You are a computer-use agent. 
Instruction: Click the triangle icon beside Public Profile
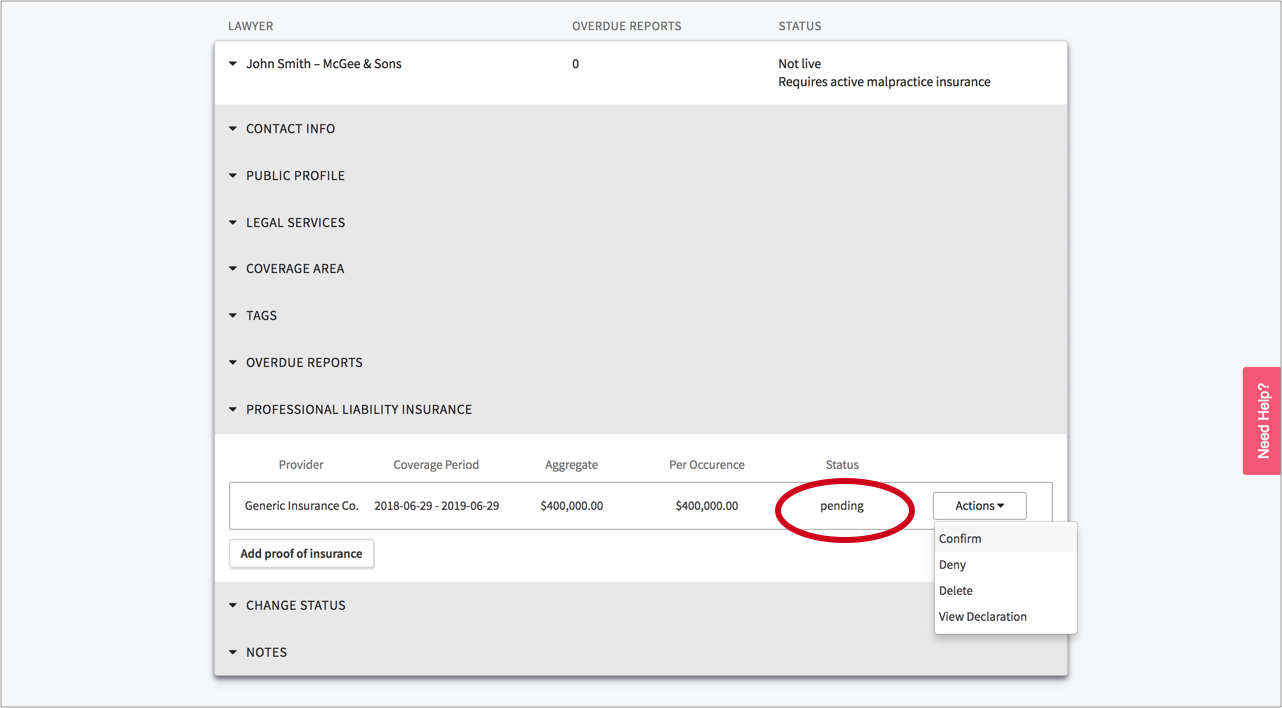coord(233,176)
